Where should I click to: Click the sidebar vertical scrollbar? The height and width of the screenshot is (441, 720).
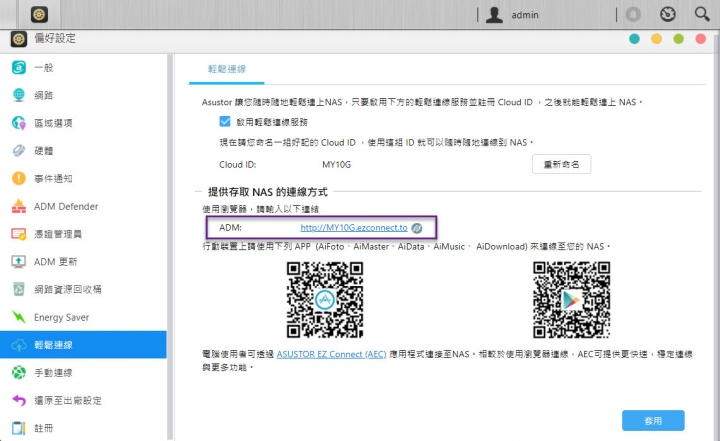[x=170, y=247]
